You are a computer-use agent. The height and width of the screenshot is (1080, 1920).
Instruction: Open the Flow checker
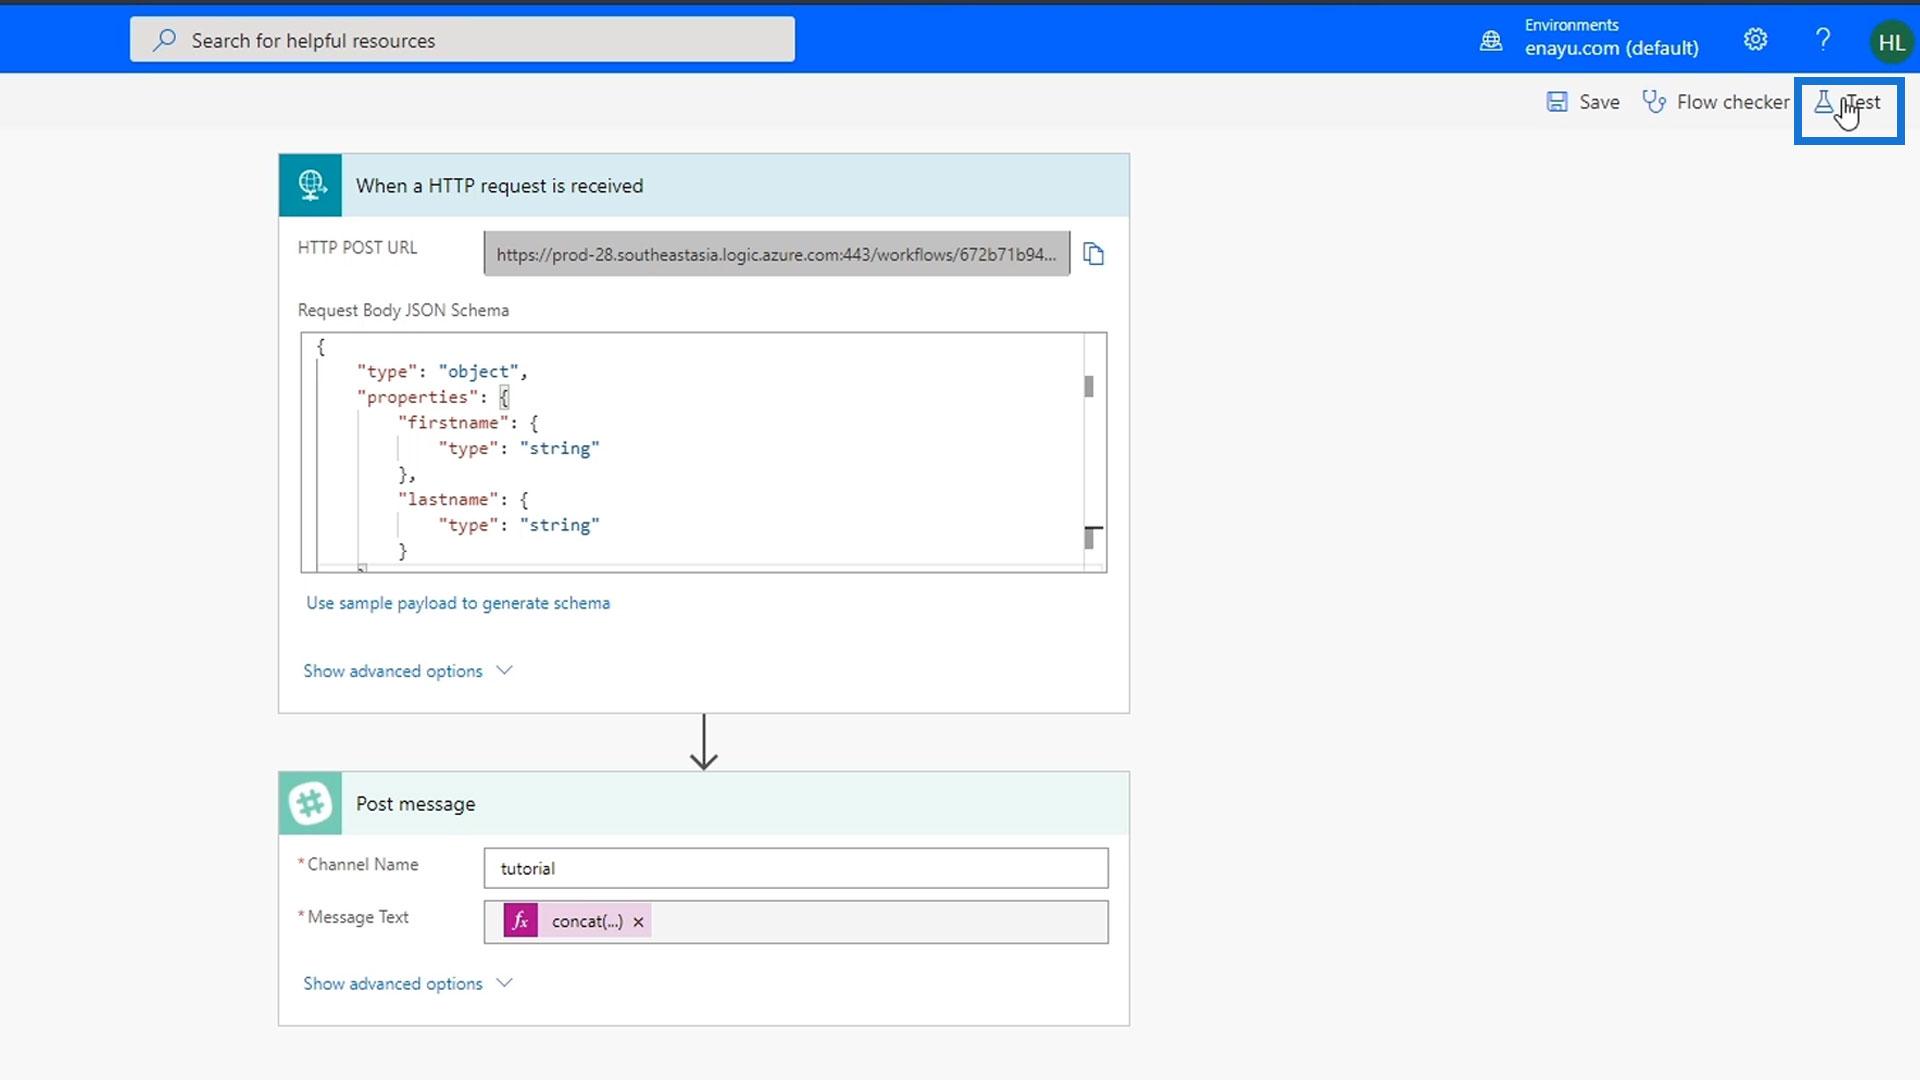tap(1716, 102)
